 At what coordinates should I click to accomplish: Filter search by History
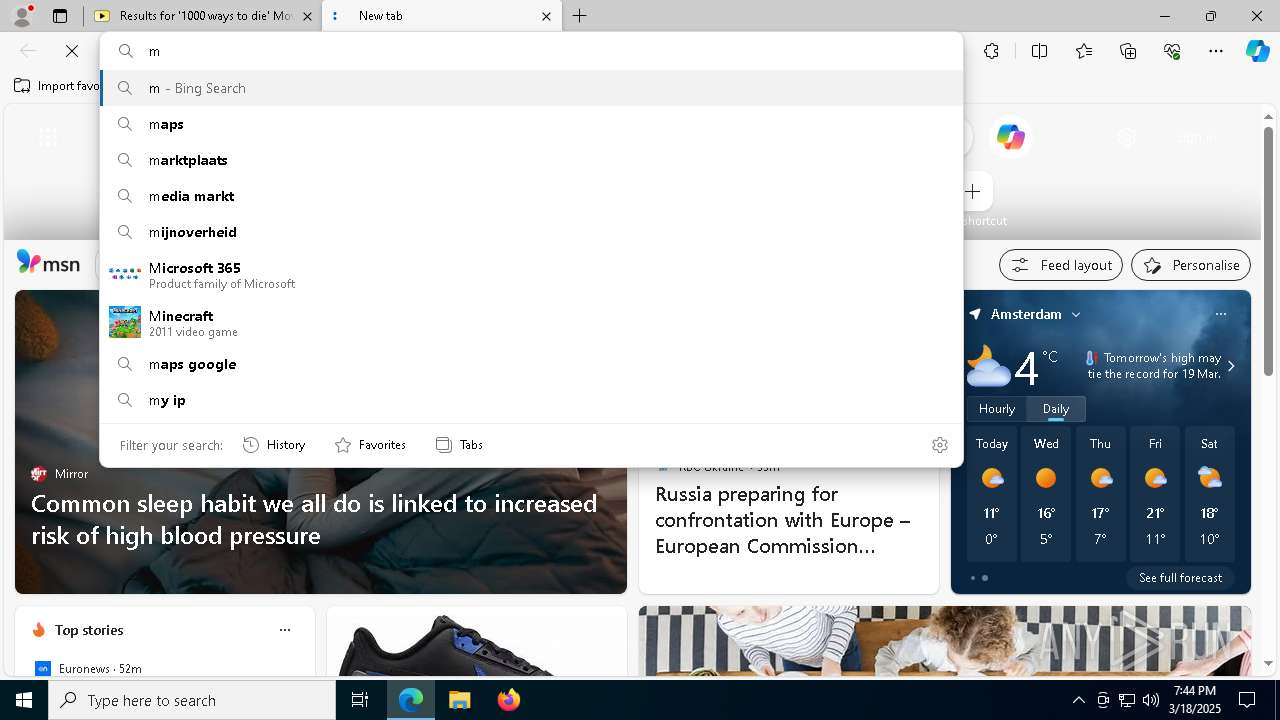[x=275, y=445]
